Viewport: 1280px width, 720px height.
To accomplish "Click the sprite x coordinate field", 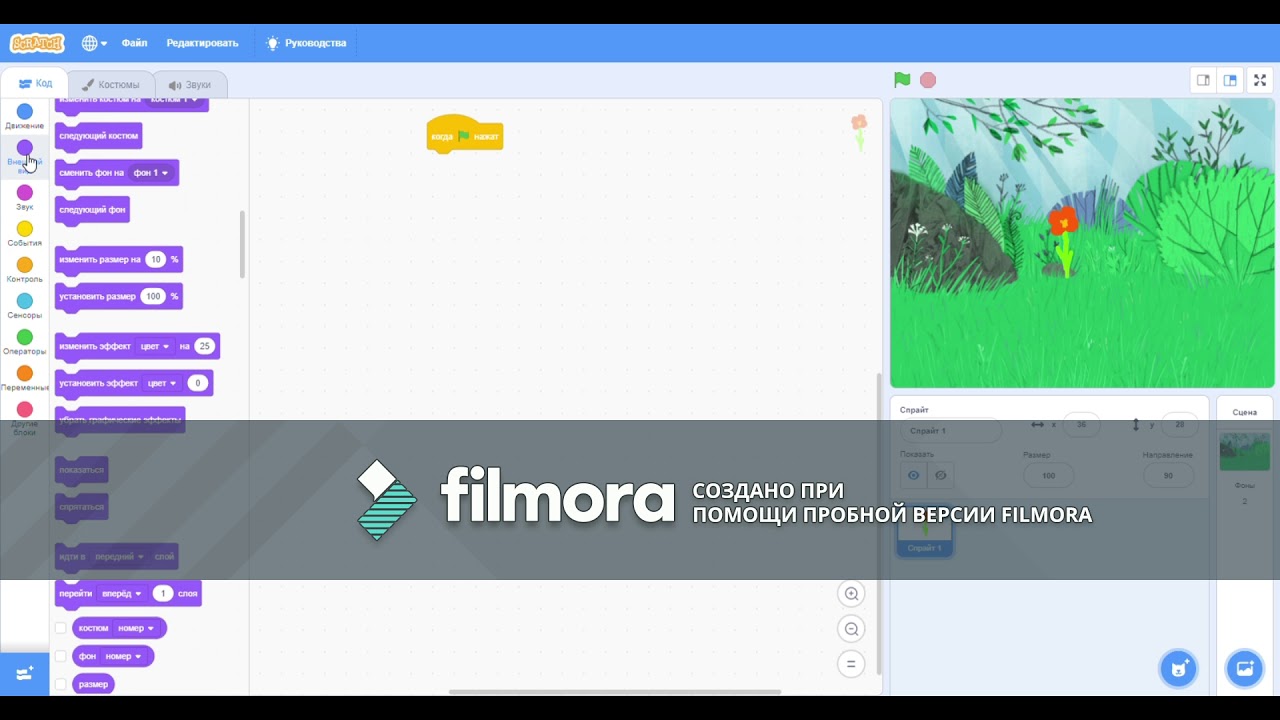I will 1081,425.
